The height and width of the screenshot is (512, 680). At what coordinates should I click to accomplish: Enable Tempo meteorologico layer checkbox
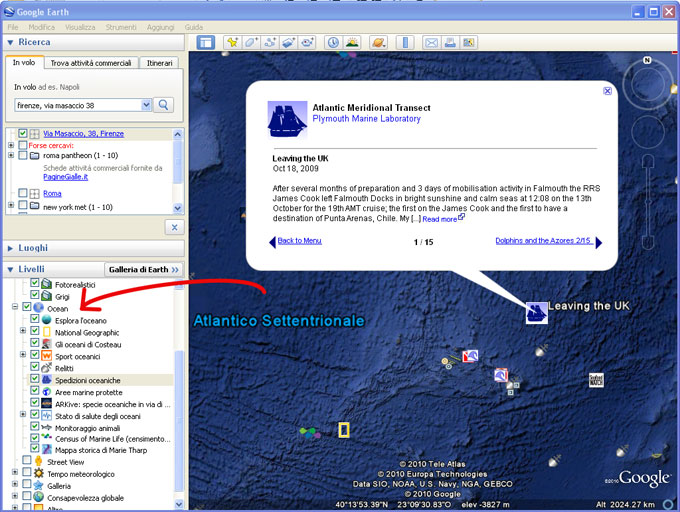pyautogui.click(x=27, y=472)
